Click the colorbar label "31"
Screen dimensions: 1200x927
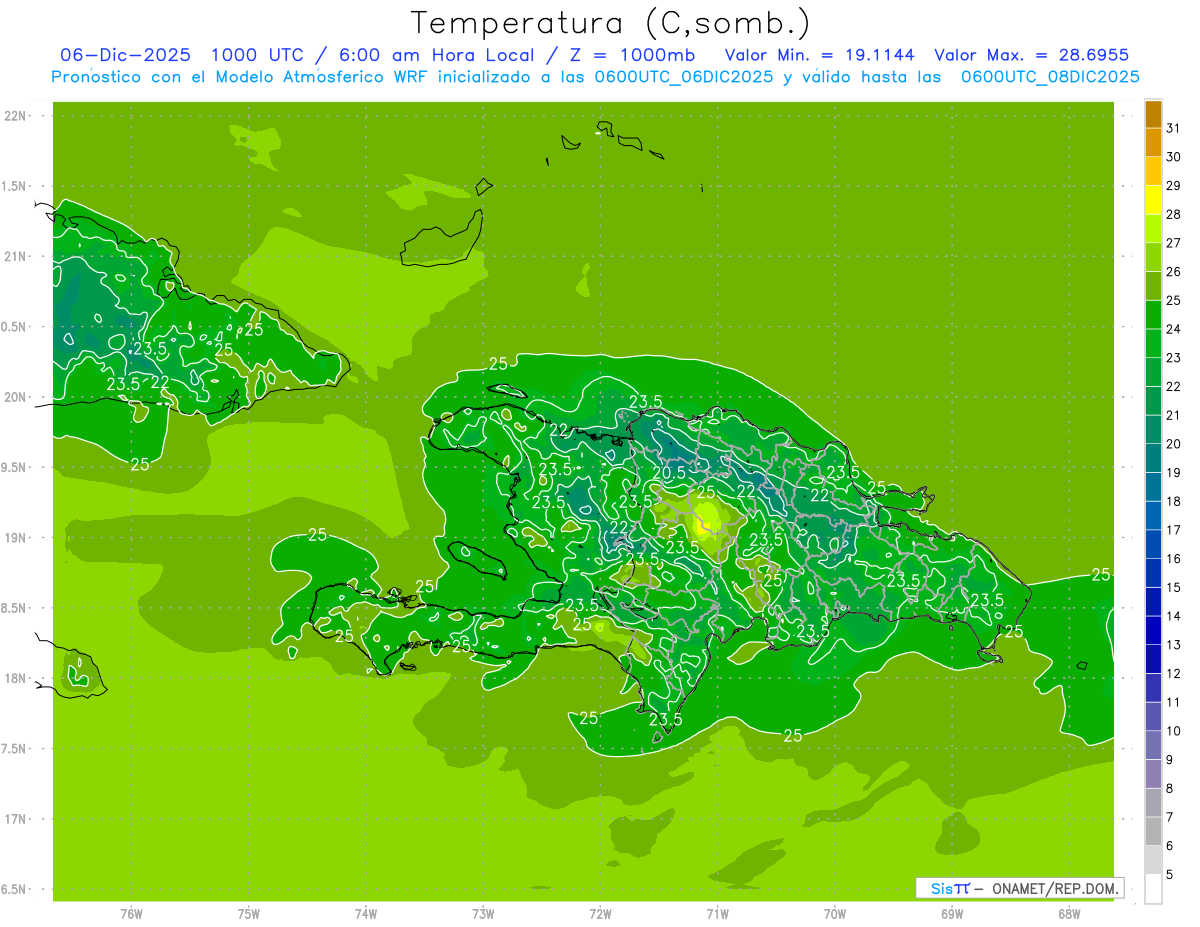click(1174, 128)
